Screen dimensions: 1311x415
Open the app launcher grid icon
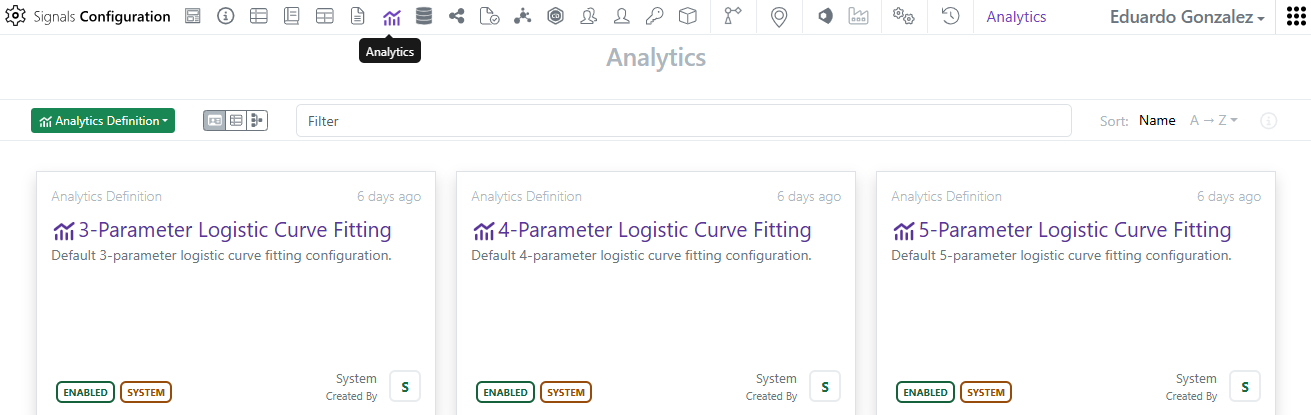point(1295,17)
